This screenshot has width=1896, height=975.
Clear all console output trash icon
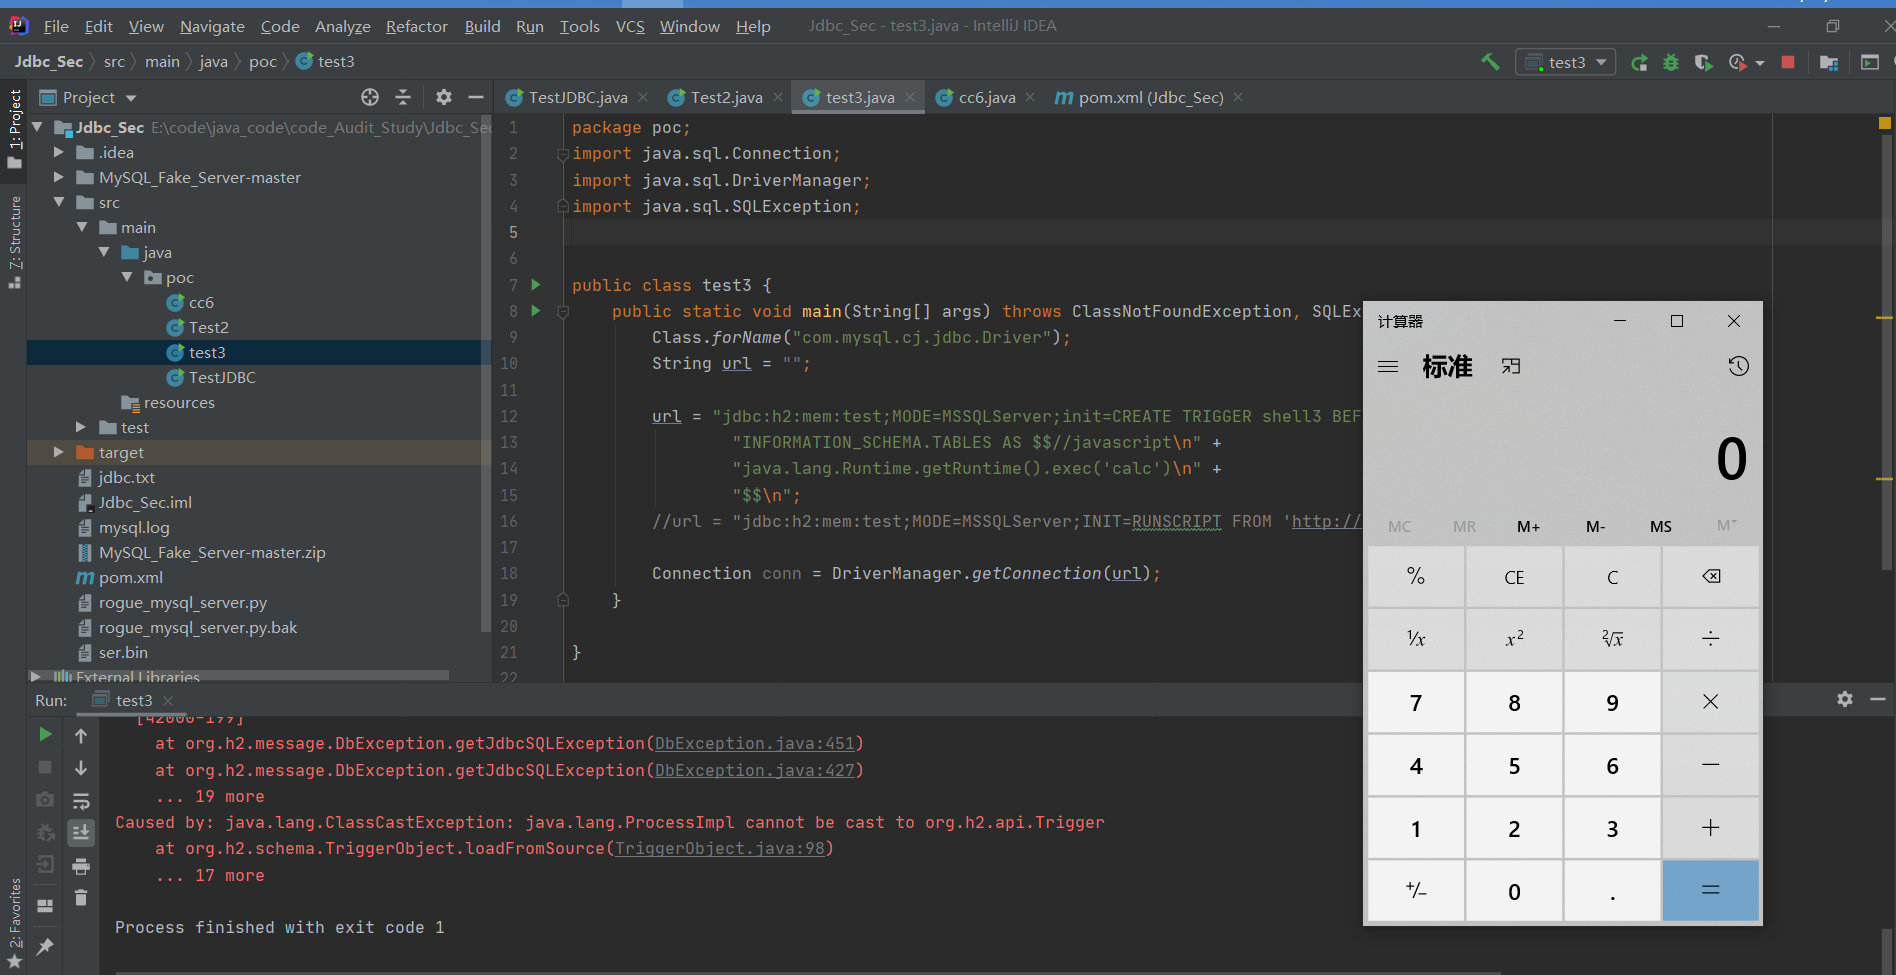click(x=81, y=898)
